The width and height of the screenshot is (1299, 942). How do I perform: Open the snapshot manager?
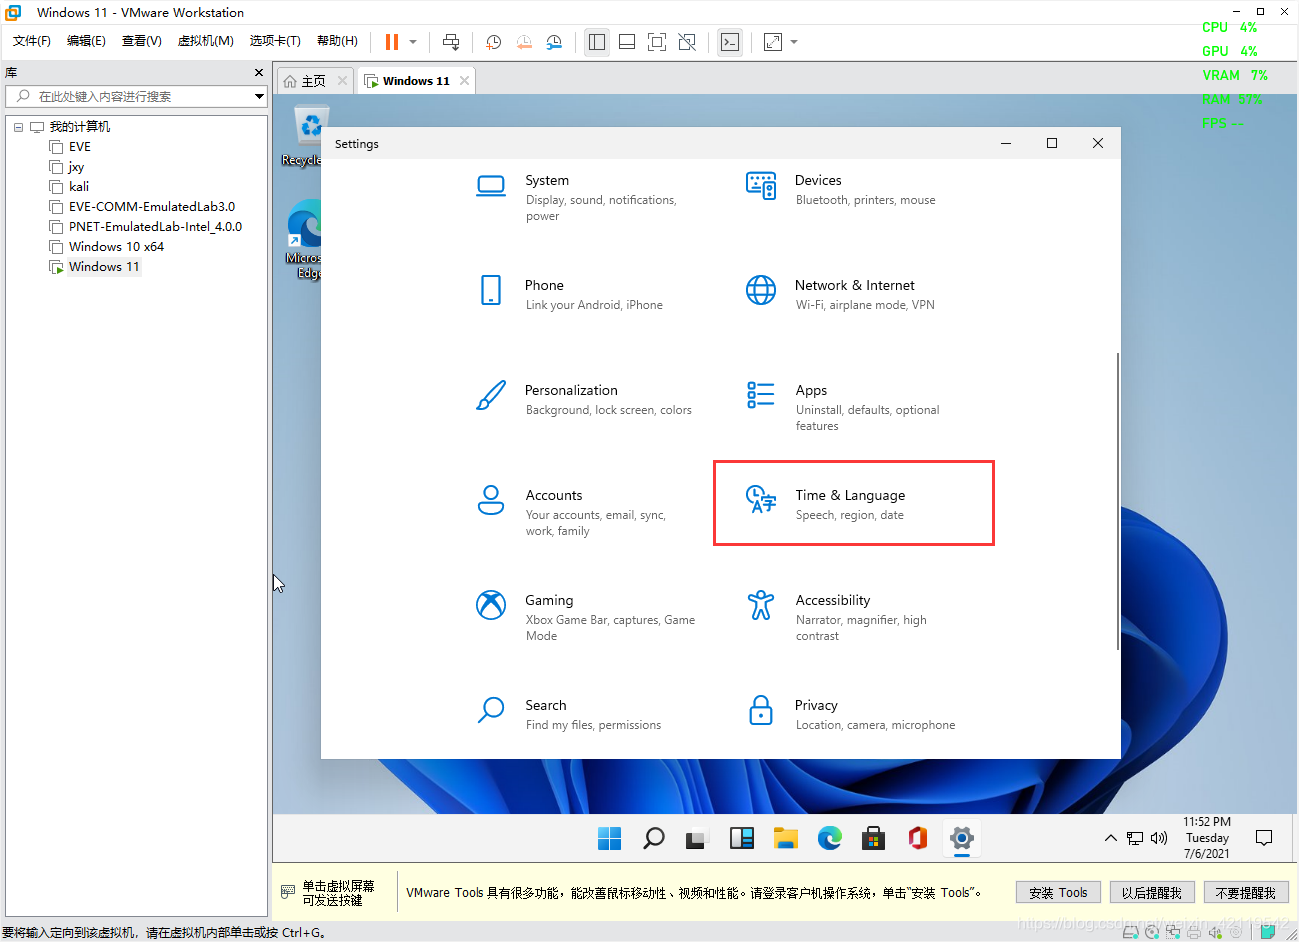[x=554, y=42]
